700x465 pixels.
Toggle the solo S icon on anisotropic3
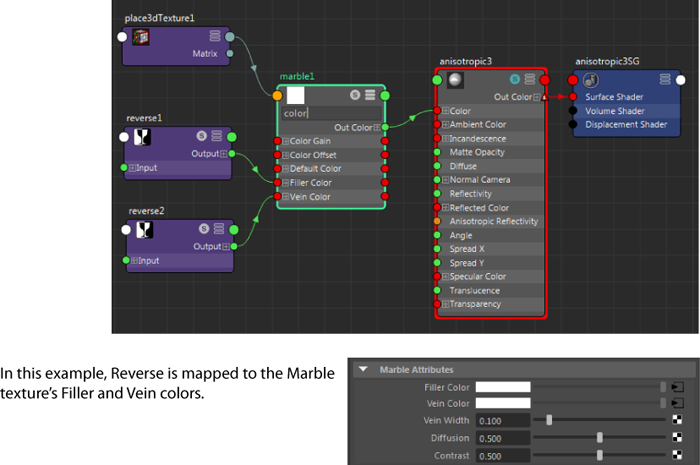click(515, 79)
